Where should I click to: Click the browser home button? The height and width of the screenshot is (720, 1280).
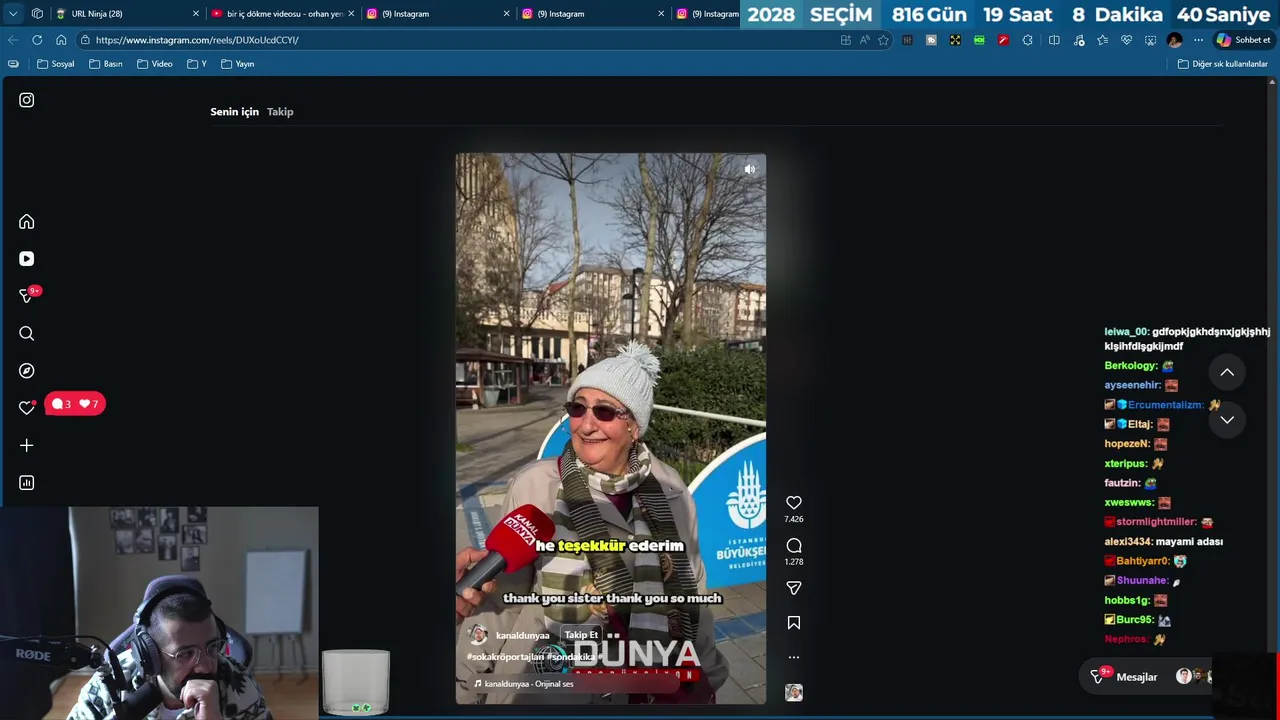point(61,40)
